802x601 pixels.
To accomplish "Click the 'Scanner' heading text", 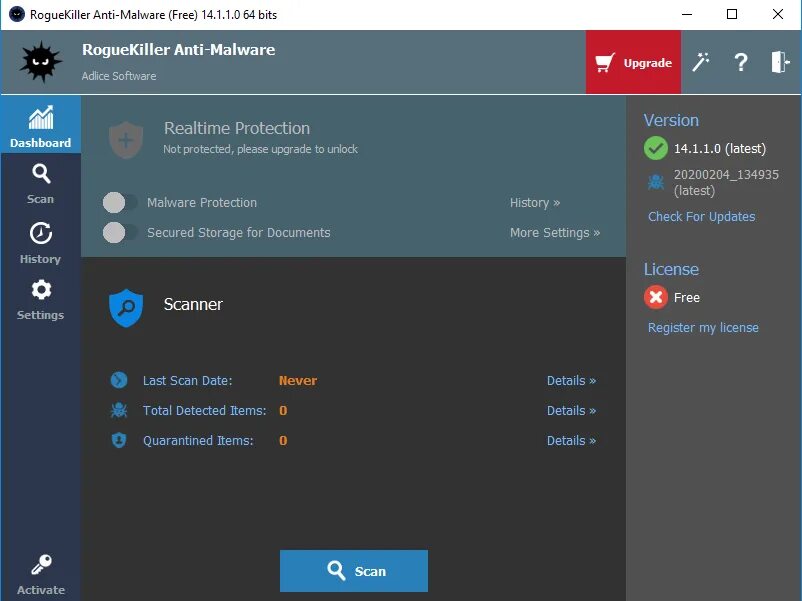I will [193, 304].
